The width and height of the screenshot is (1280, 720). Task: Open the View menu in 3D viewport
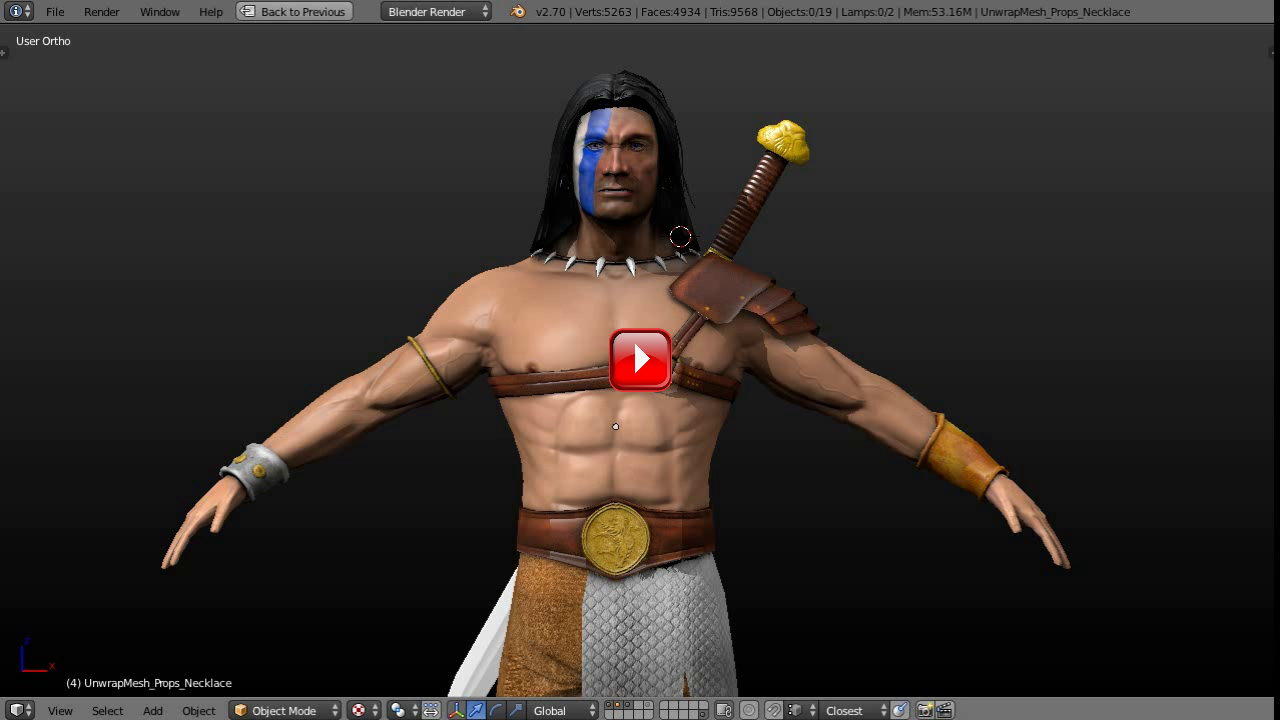pos(60,711)
